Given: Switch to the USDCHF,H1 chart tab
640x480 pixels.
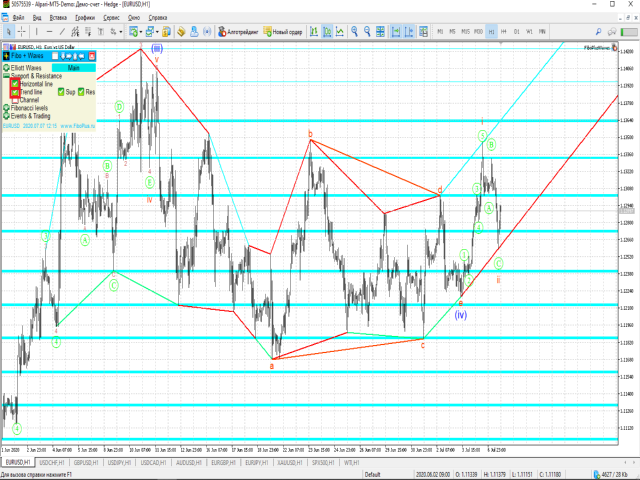Looking at the screenshot, I should (x=52, y=462).
